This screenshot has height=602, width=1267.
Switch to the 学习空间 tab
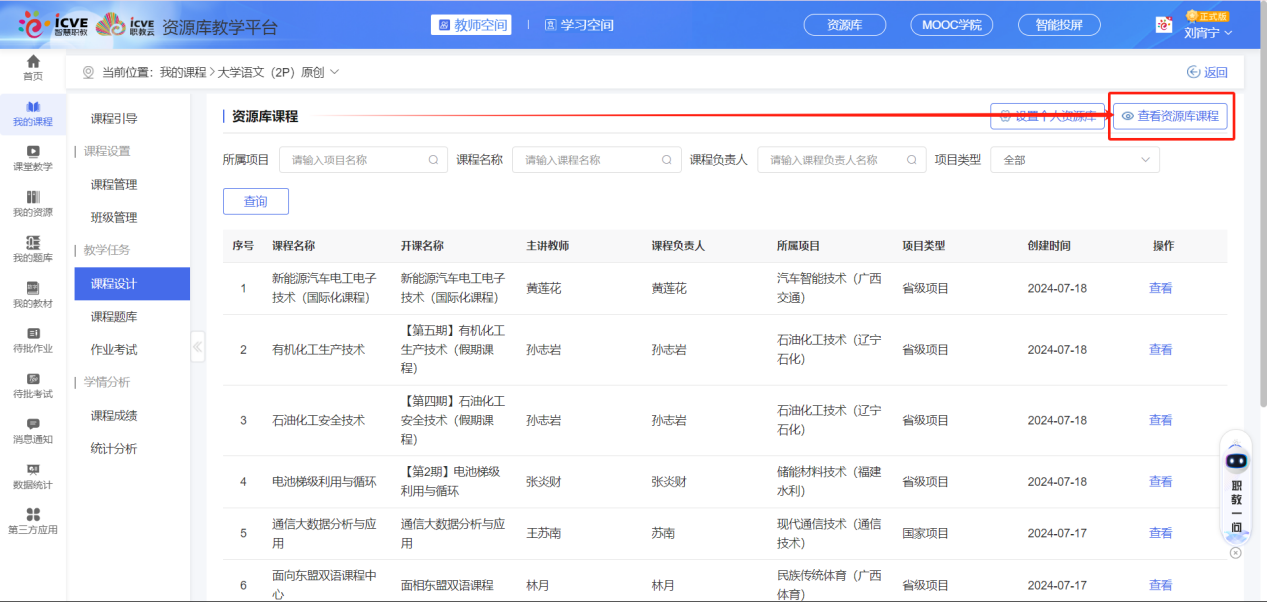click(x=579, y=25)
